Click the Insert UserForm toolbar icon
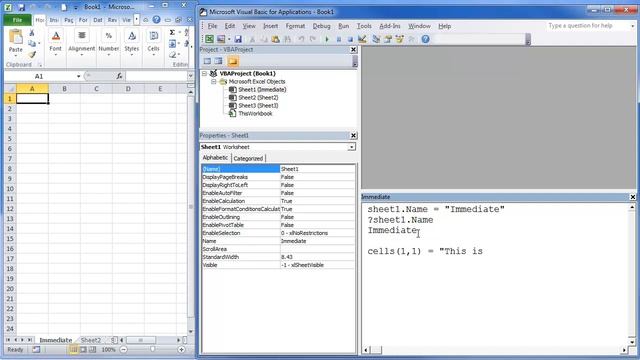Image resolution: width=640 pixels, height=360 pixels. point(221,39)
